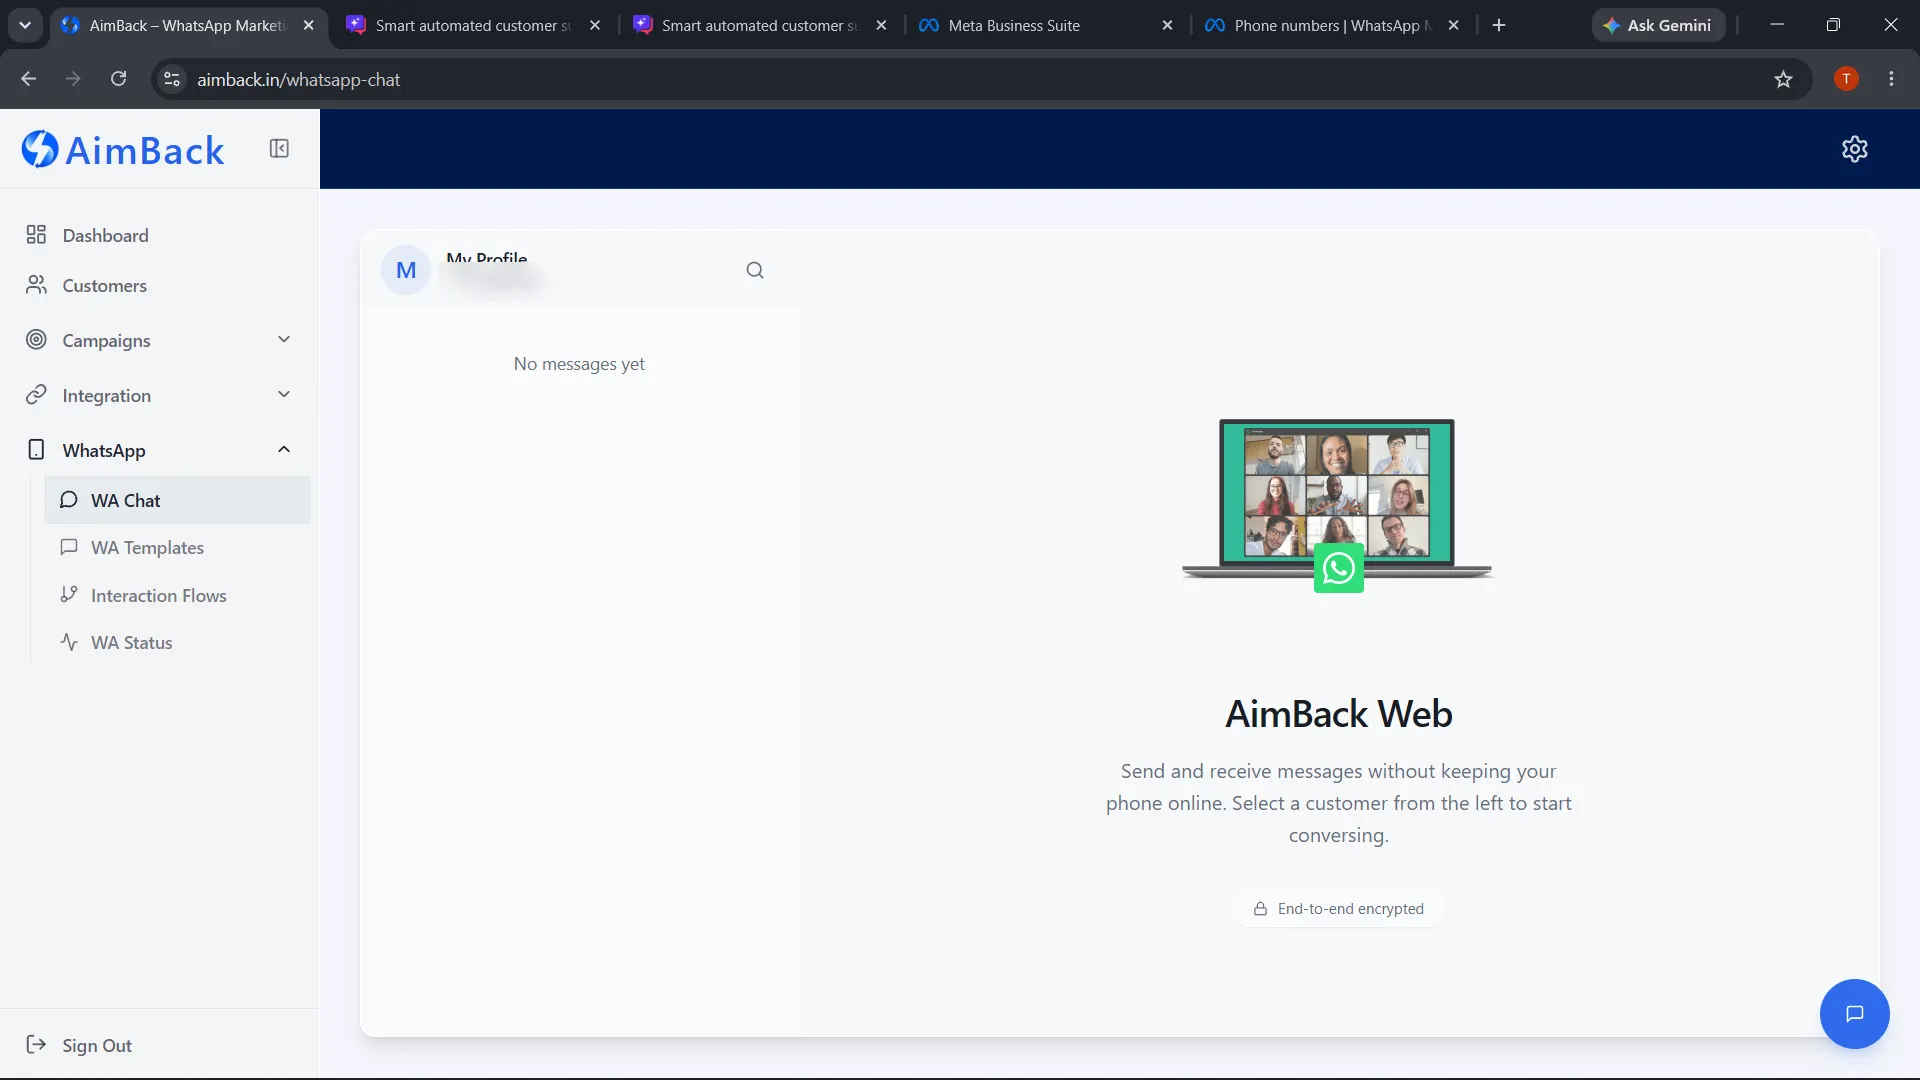Click the WA Templates message icon
Viewport: 1920px width, 1080px height.
click(69, 547)
